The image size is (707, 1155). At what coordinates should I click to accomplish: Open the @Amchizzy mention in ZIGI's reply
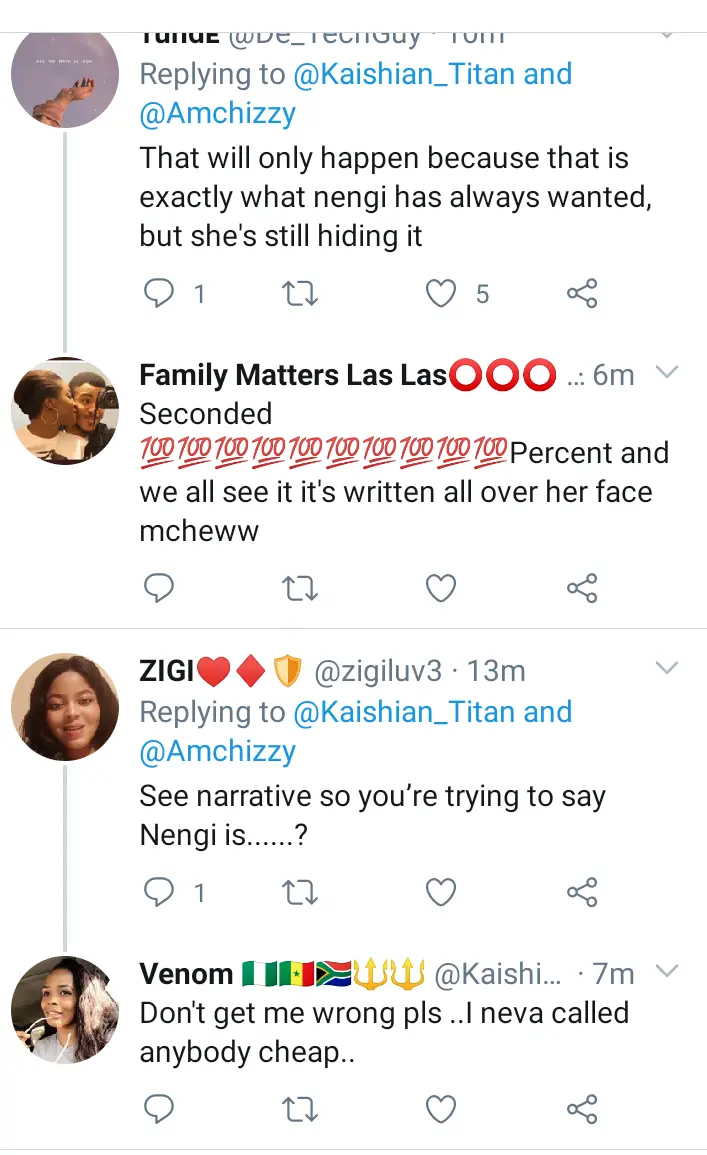(x=217, y=751)
